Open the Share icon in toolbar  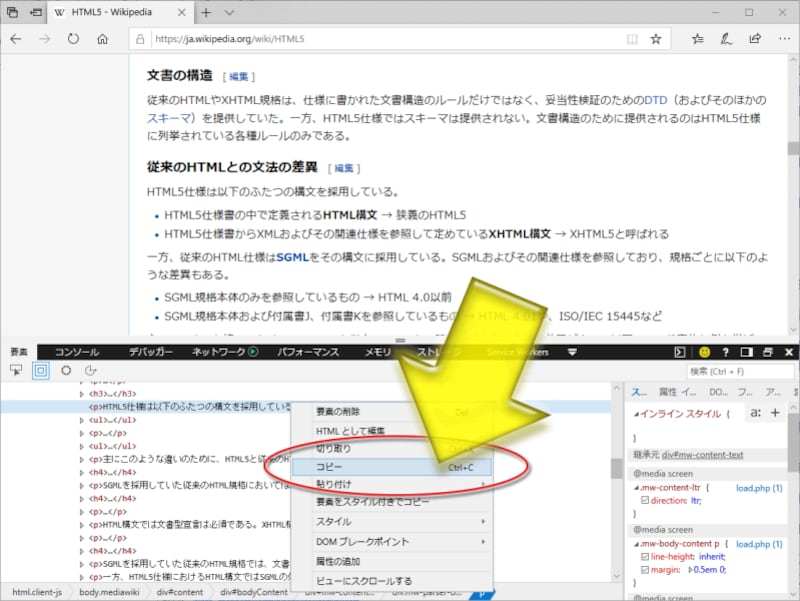click(755, 39)
